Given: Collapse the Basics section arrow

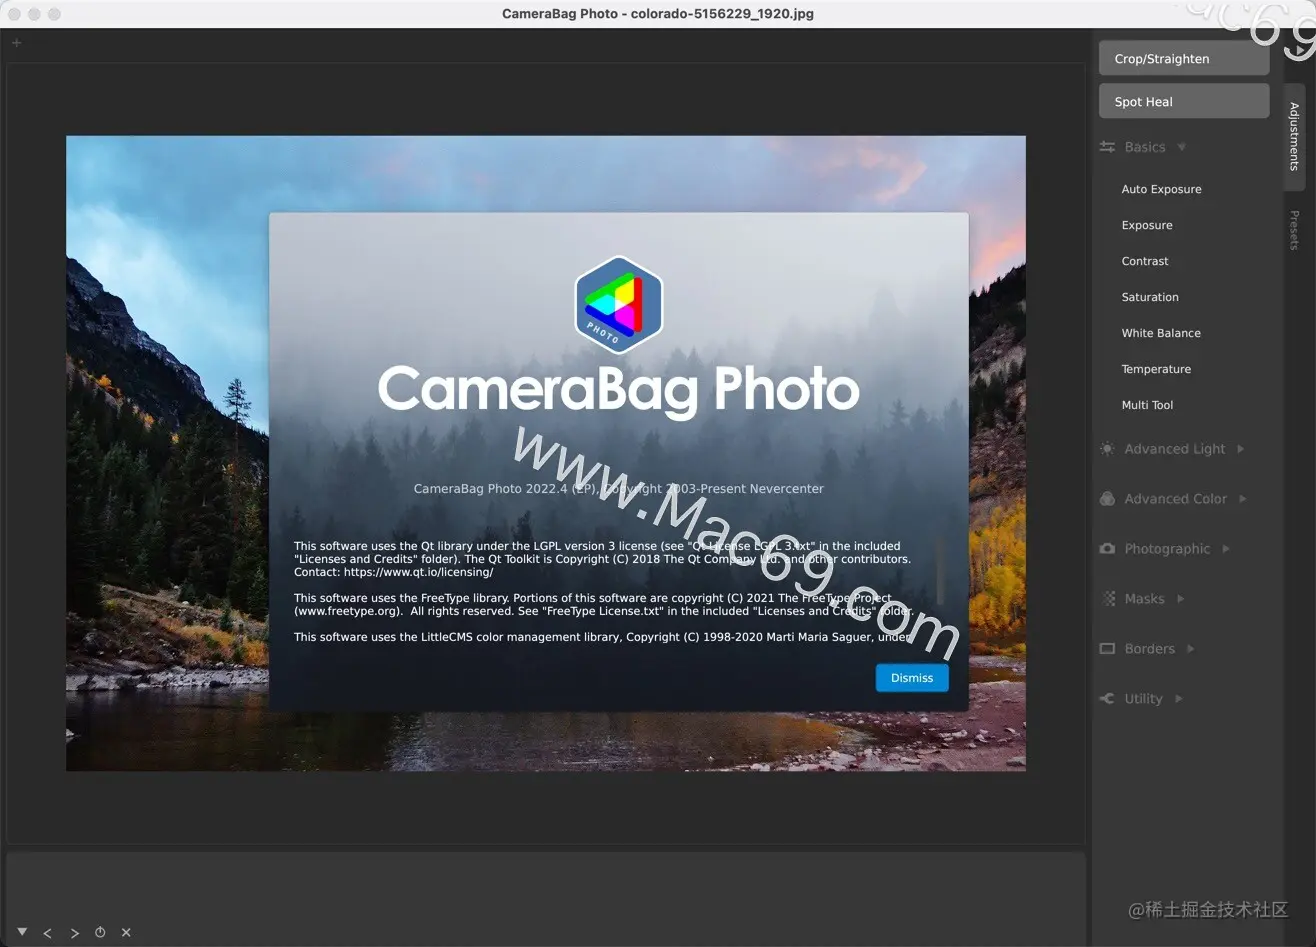Looking at the screenshot, I should tap(1181, 147).
